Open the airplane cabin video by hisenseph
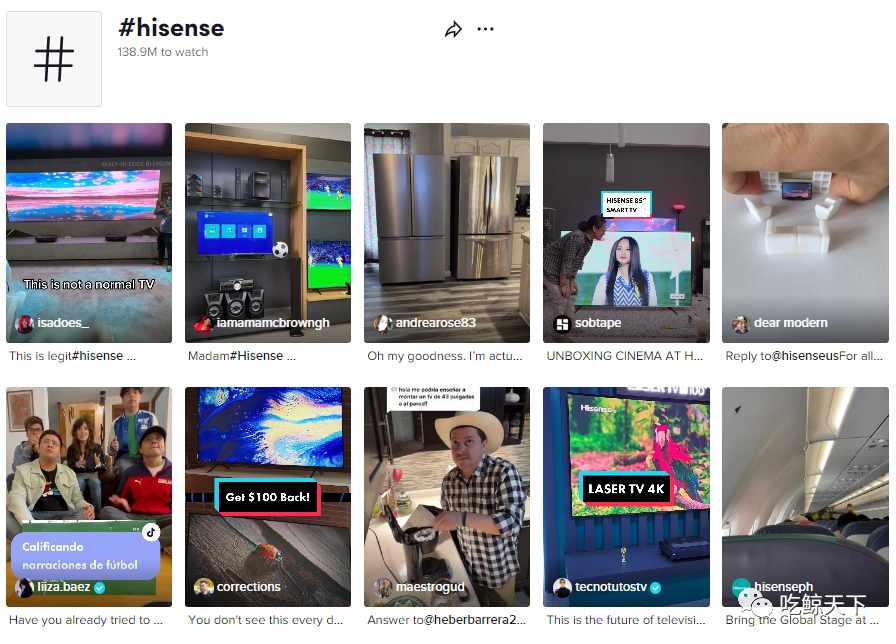This screenshot has height=644, width=896. 805,497
